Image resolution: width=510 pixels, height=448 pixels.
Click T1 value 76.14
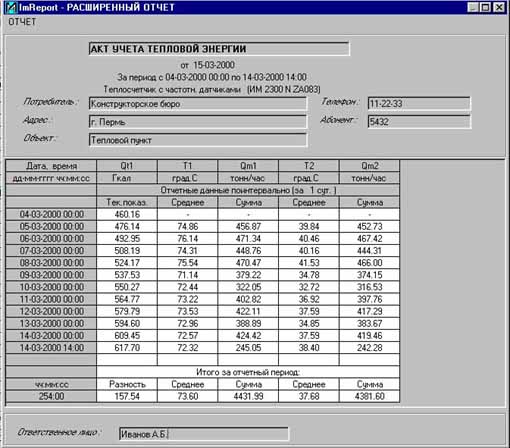coord(187,239)
